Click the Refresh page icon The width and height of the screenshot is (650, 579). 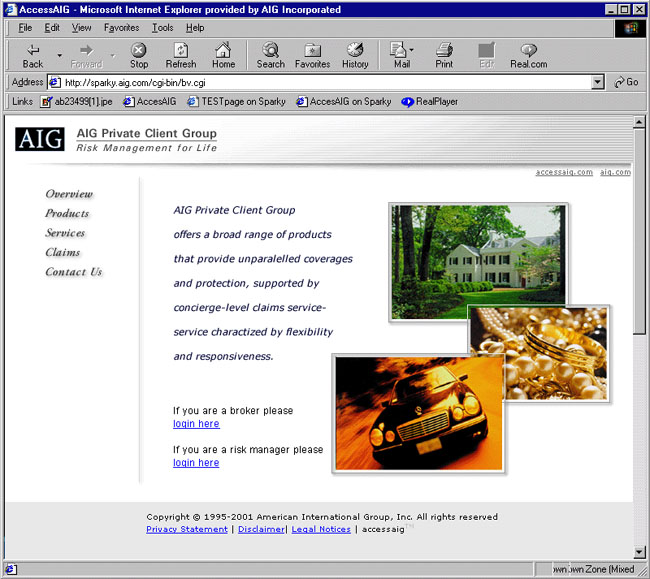[181, 50]
